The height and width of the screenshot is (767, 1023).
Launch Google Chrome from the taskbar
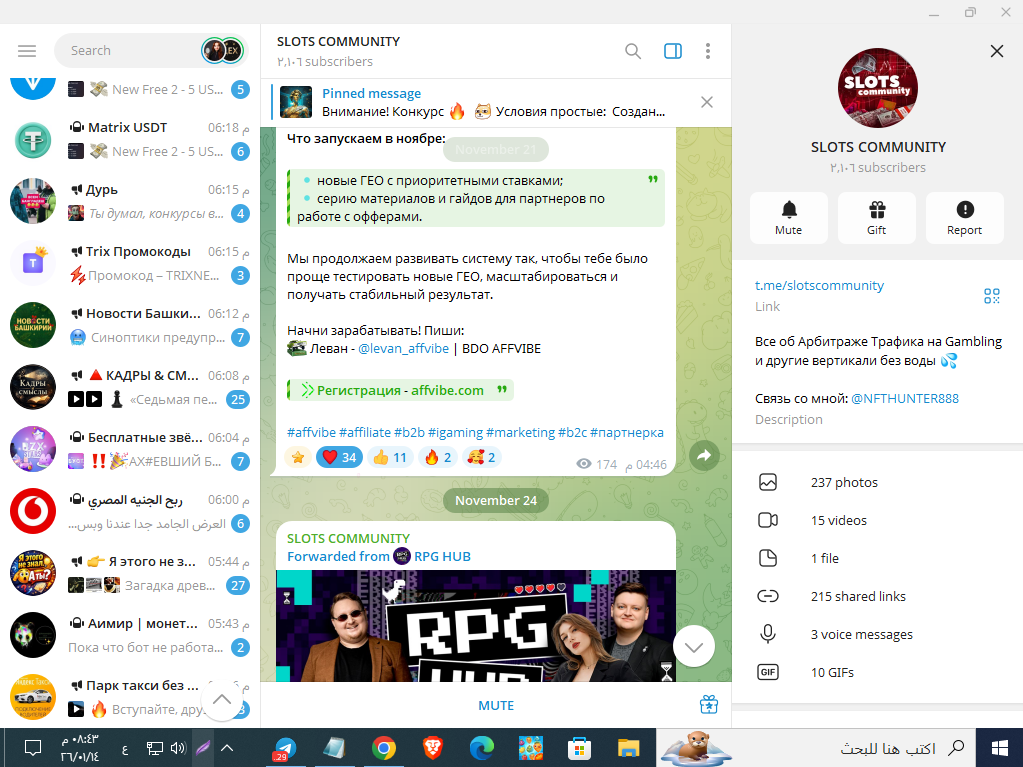(384, 748)
